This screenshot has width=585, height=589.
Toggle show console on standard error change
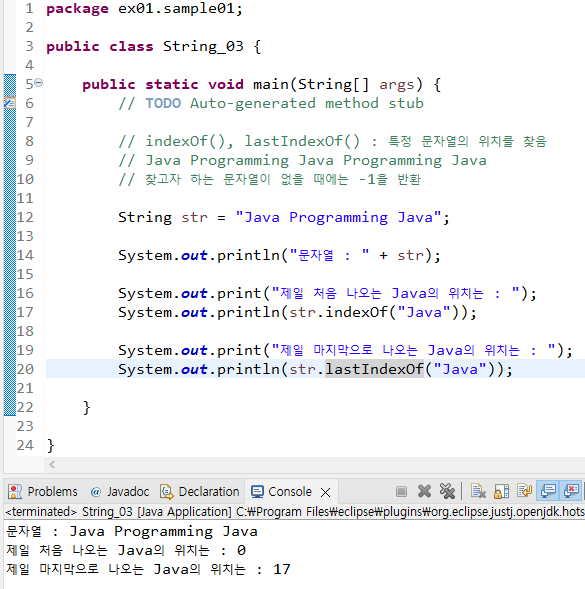coord(571,491)
